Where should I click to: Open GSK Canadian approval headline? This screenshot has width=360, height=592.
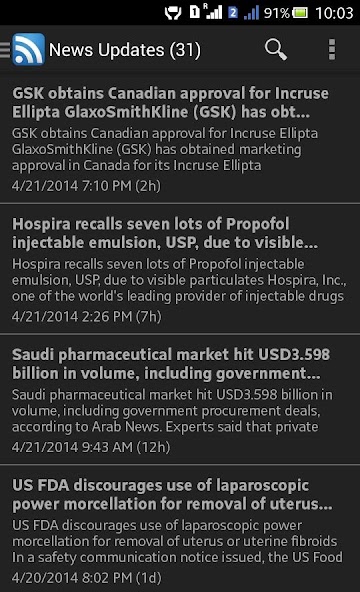click(x=170, y=103)
